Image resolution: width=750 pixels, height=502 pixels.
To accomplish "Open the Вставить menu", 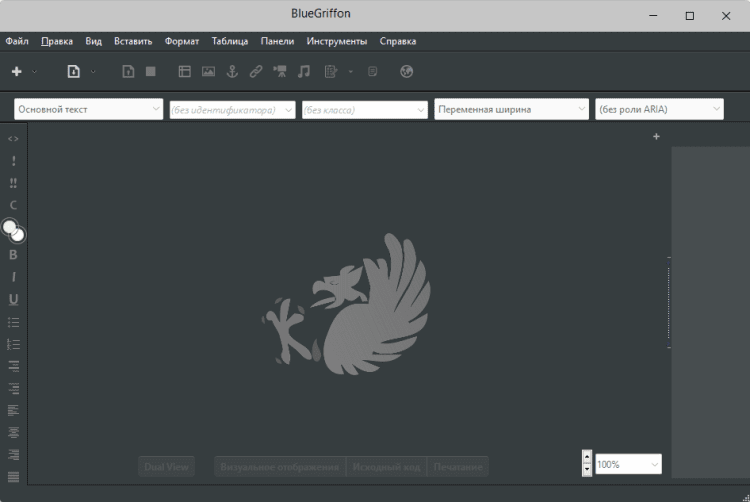I will (x=133, y=41).
